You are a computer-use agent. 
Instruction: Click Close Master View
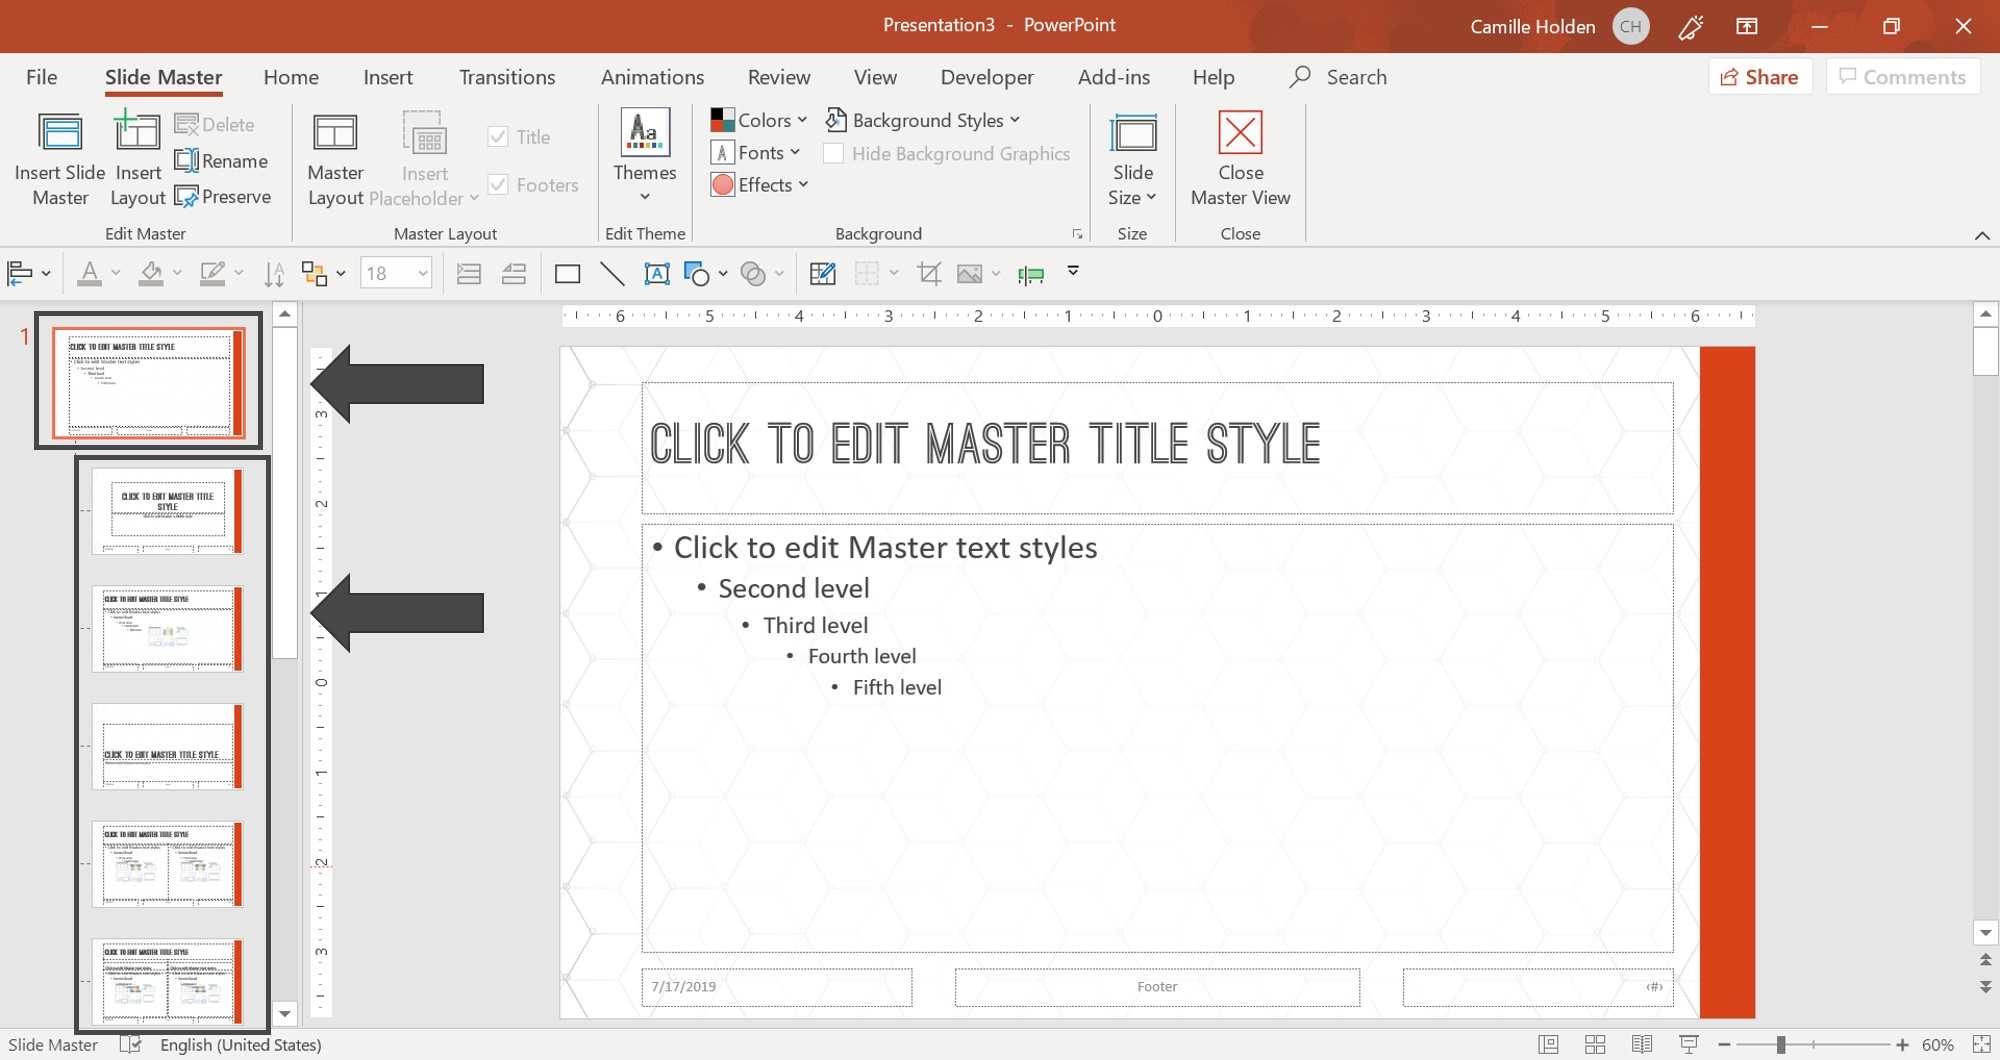click(1239, 158)
